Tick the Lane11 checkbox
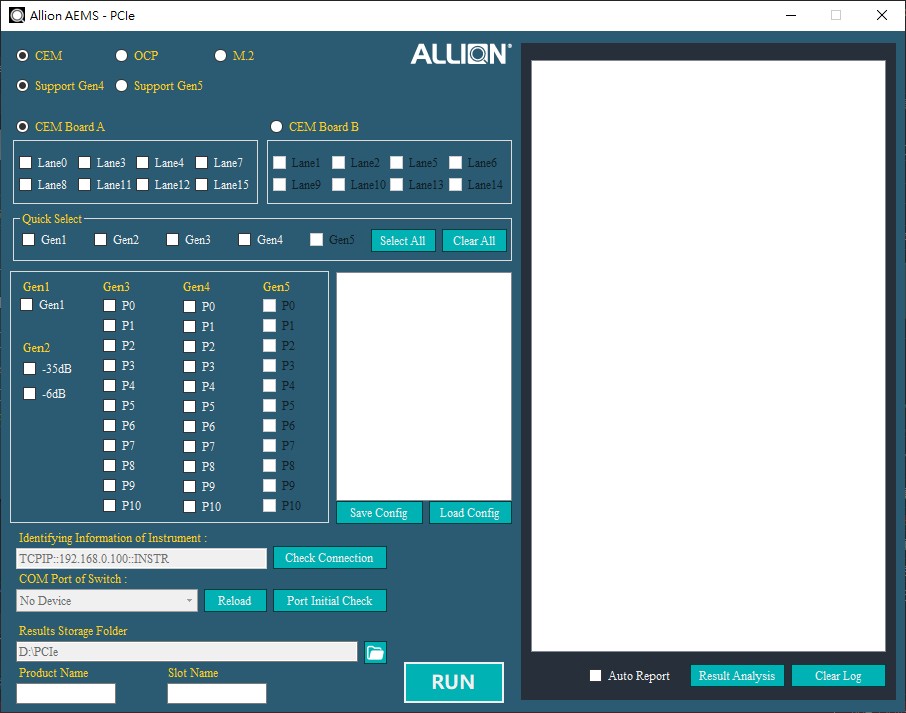The image size is (906, 713). tap(84, 184)
